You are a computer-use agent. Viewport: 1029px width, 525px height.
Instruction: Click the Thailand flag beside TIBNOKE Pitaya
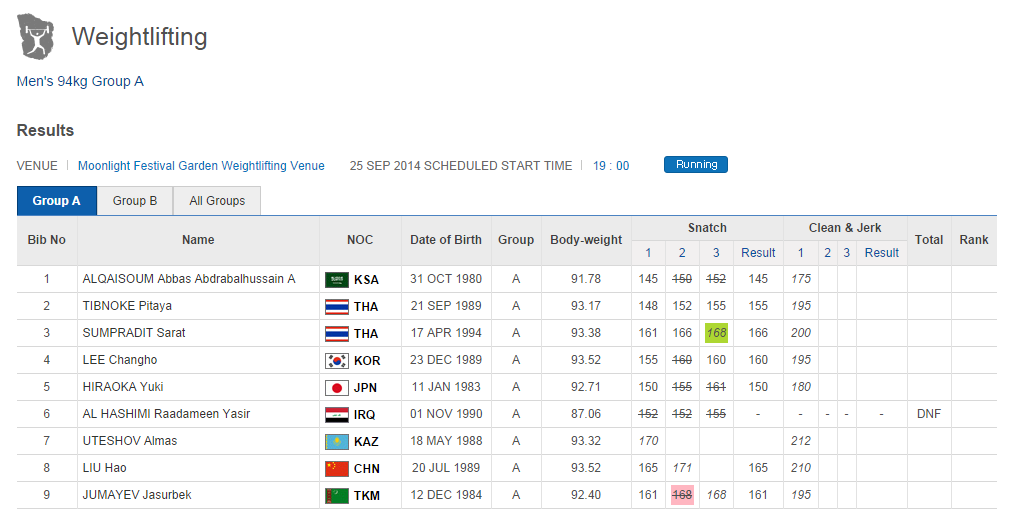[336, 306]
